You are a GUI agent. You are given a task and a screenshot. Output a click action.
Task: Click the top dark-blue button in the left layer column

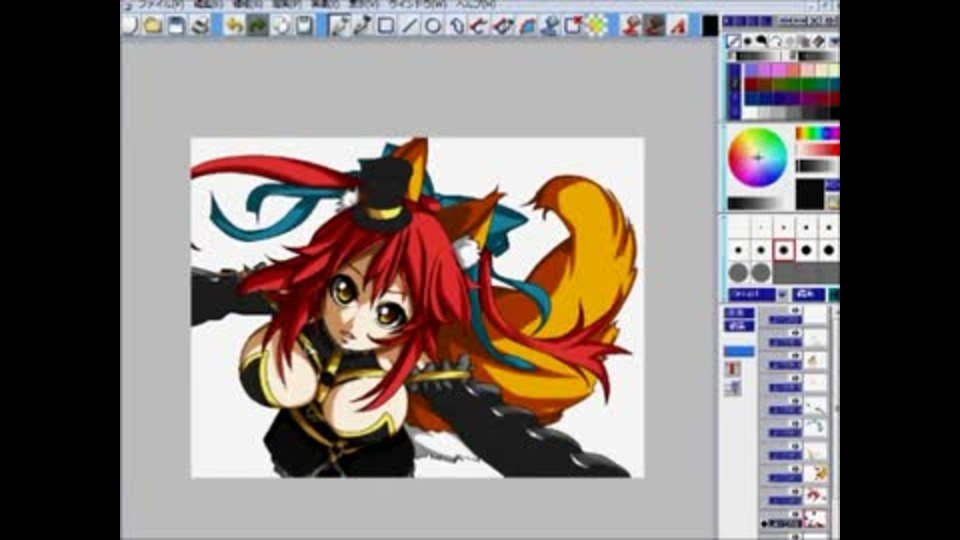click(x=739, y=313)
